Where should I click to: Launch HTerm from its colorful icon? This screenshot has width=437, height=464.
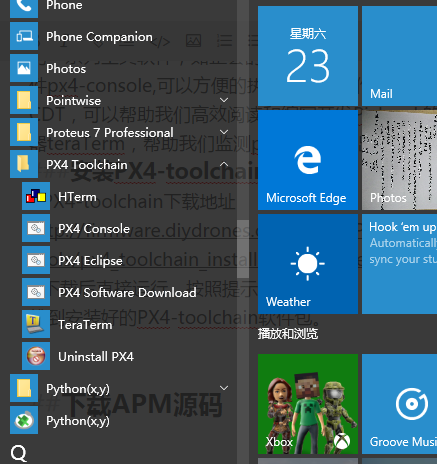click(36, 196)
